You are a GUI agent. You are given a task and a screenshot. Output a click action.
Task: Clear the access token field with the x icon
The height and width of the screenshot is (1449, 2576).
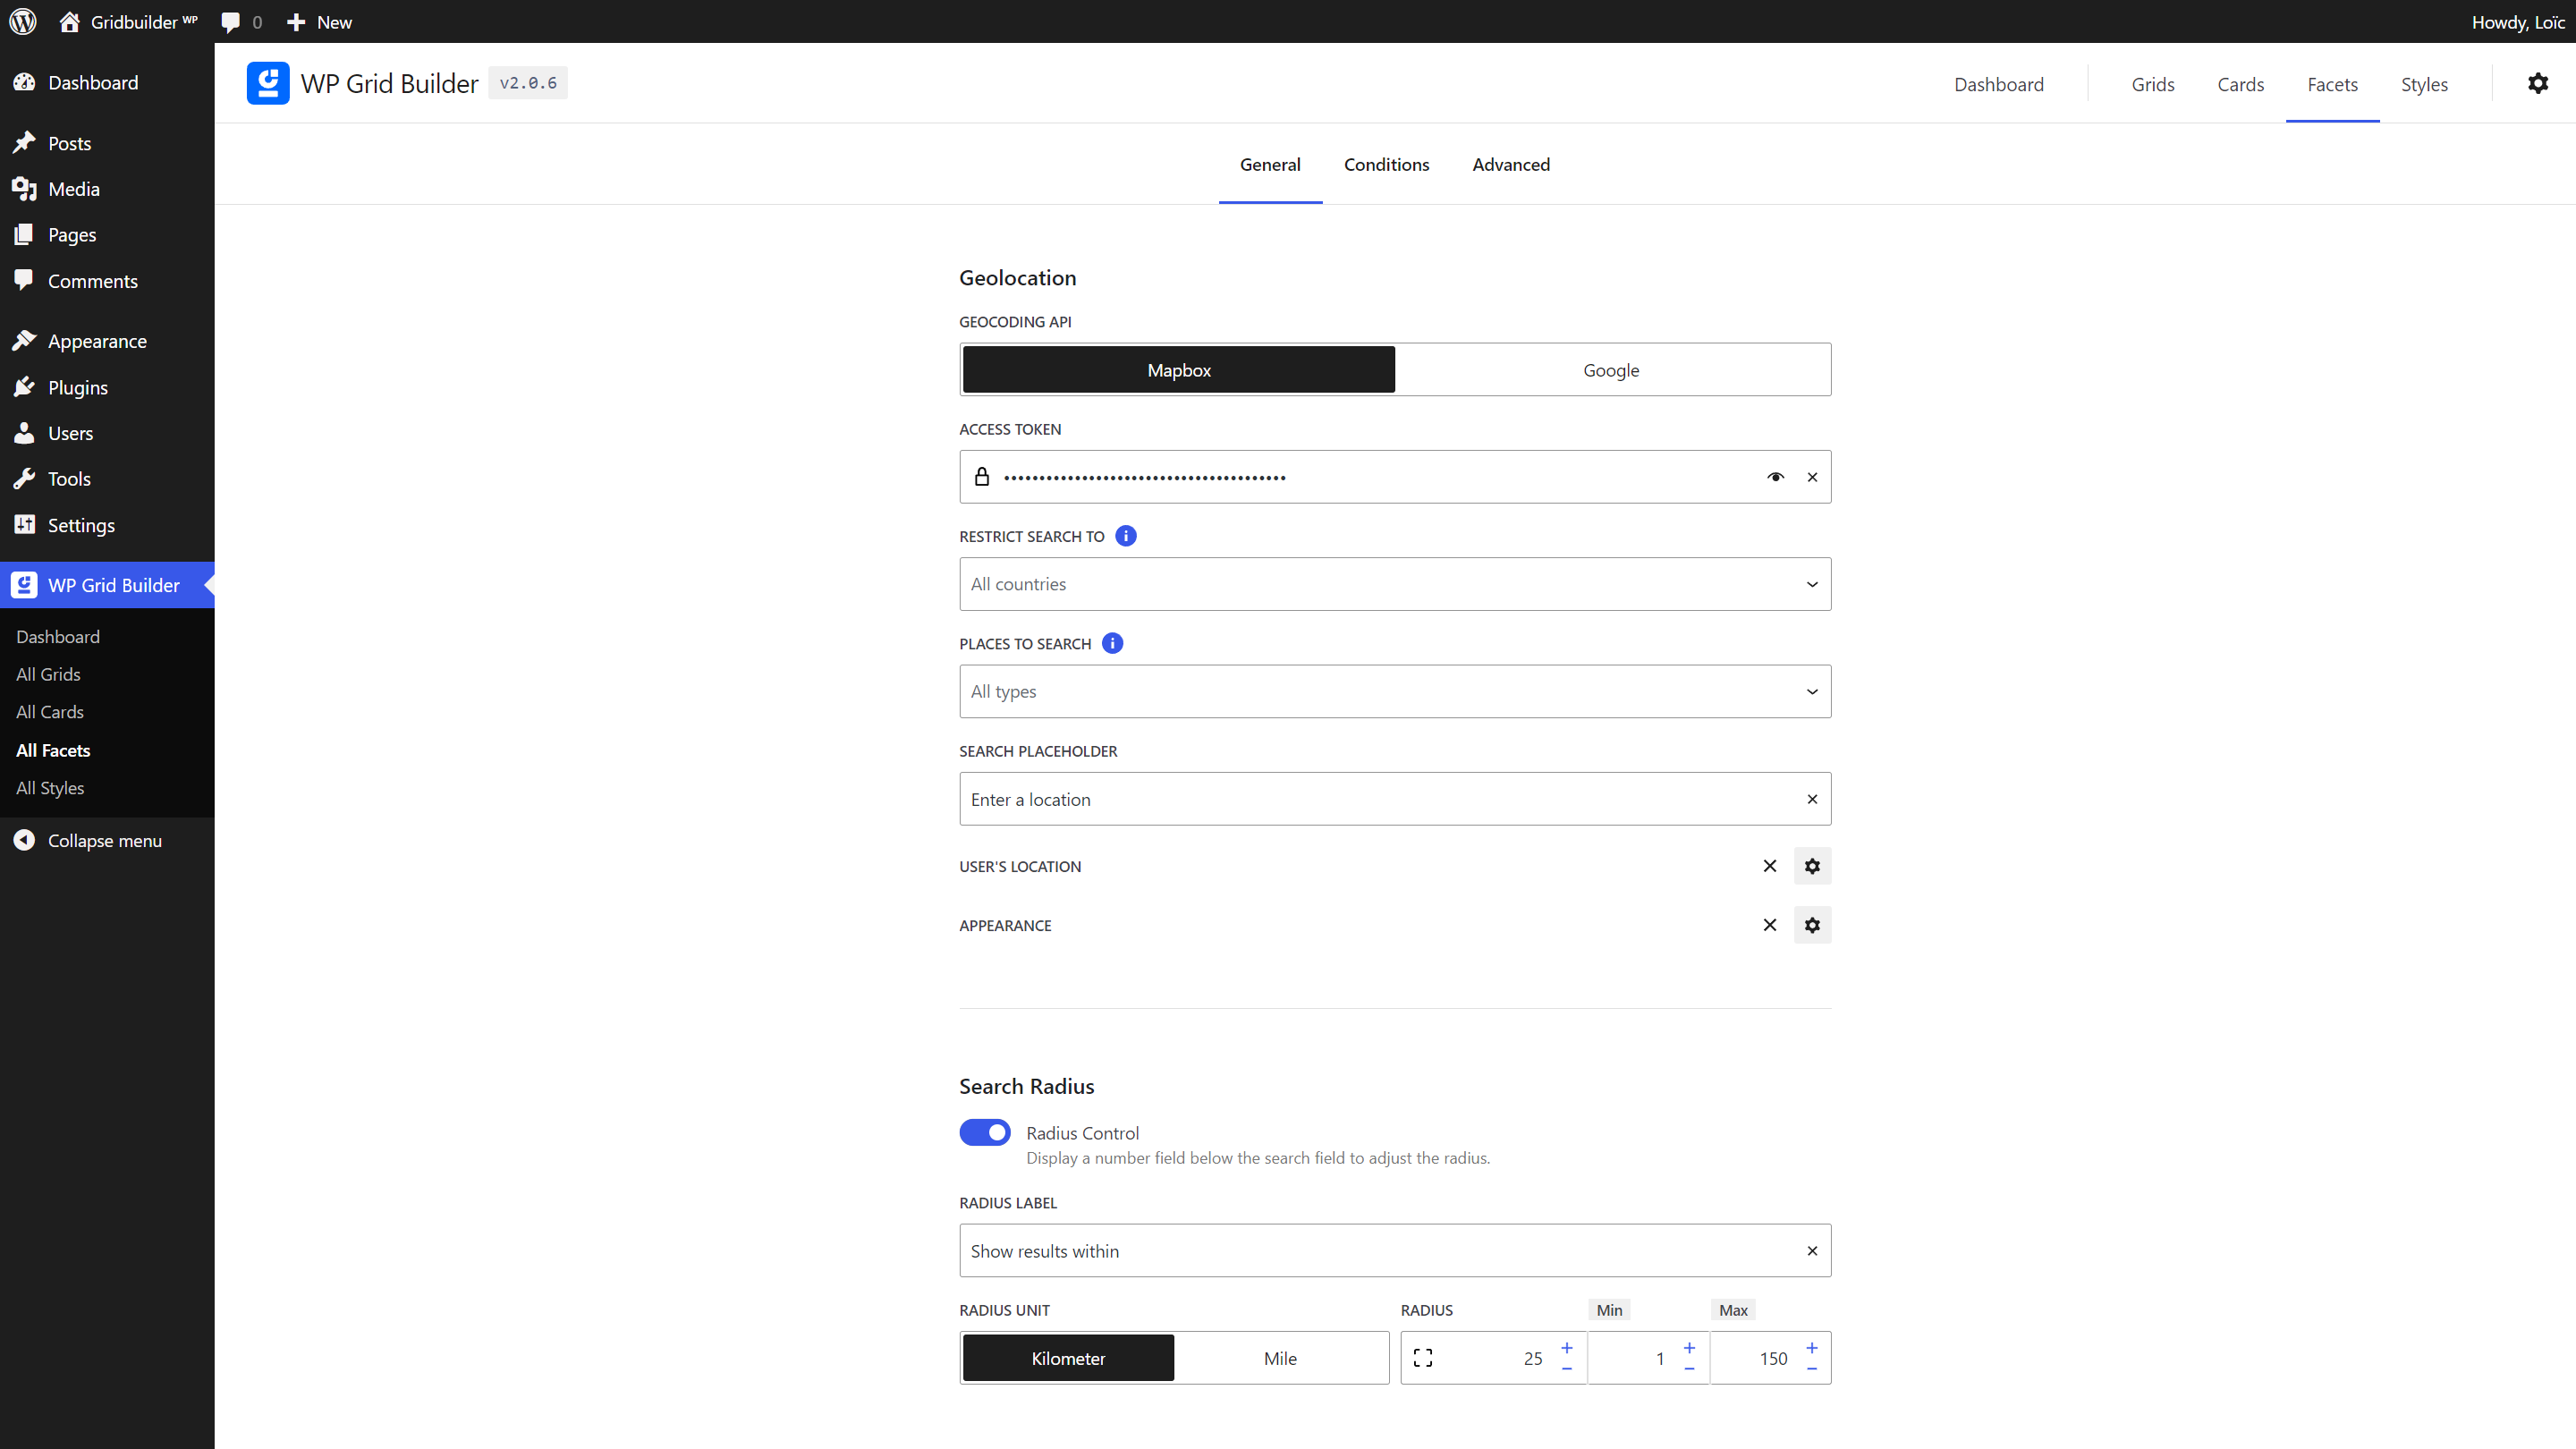(1811, 477)
